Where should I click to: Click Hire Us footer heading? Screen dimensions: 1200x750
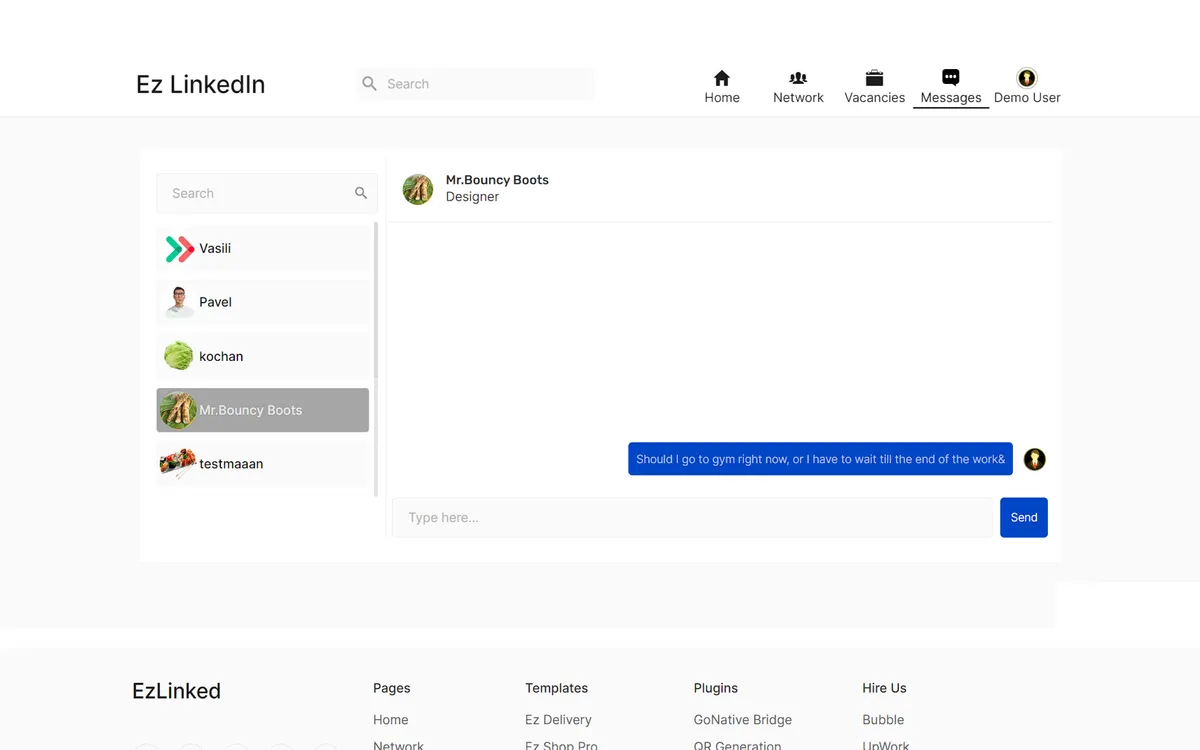click(884, 688)
